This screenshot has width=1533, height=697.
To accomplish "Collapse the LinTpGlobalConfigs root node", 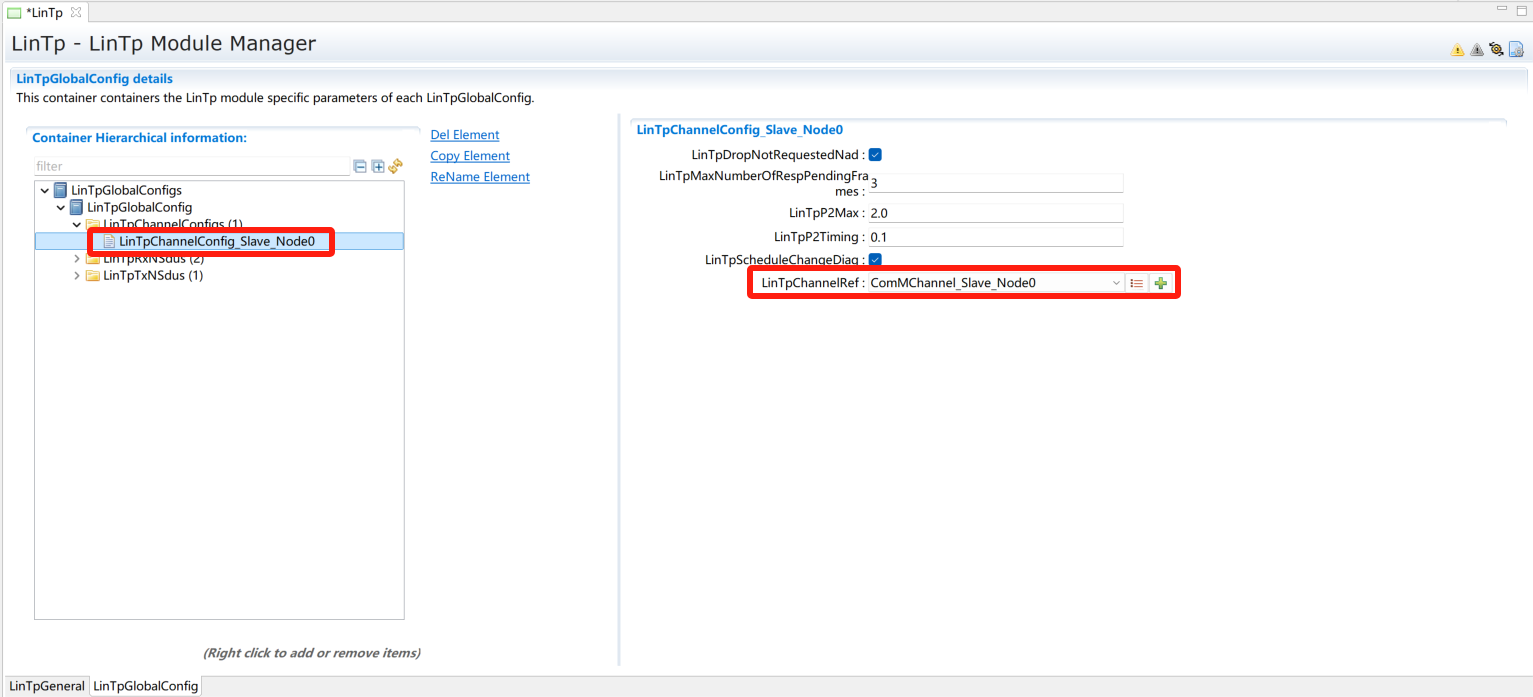I will pos(45,190).
